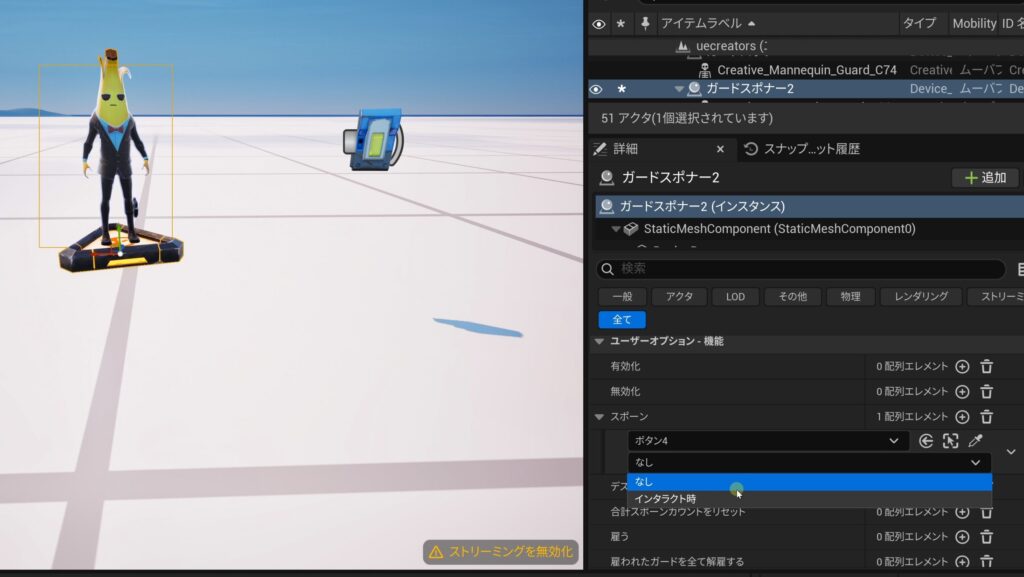Add an array element to スポーン
The width and height of the screenshot is (1024, 577).
tap(962, 417)
